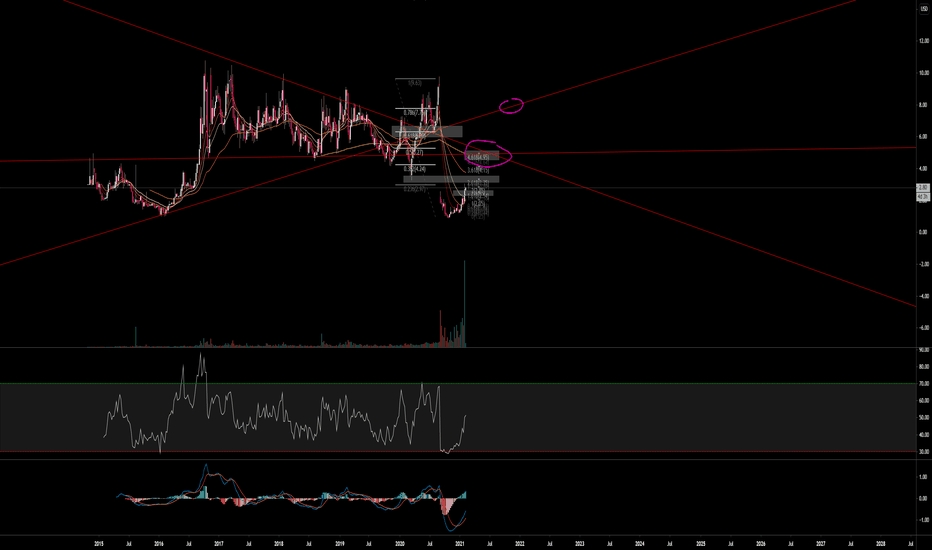Select the 50.00 RSI axis label
Viewport: 932px width, 550px height.
click(x=924, y=418)
